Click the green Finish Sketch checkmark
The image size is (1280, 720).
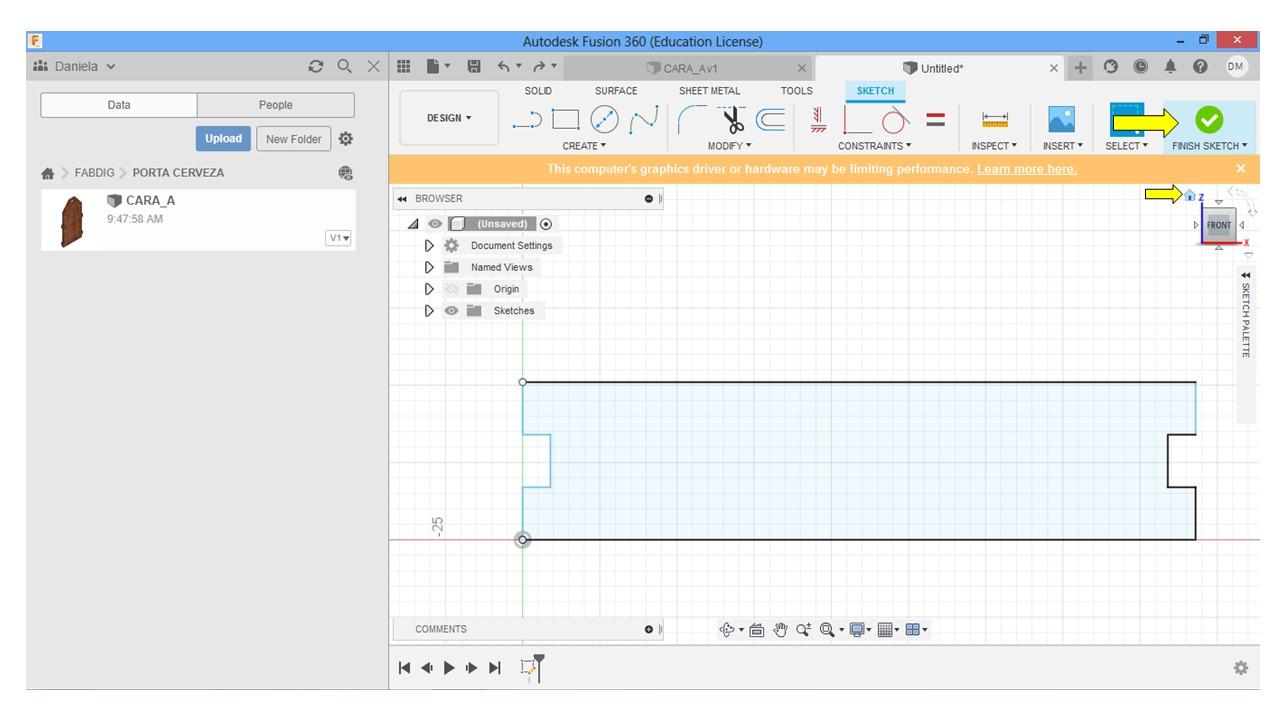coord(1209,120)
